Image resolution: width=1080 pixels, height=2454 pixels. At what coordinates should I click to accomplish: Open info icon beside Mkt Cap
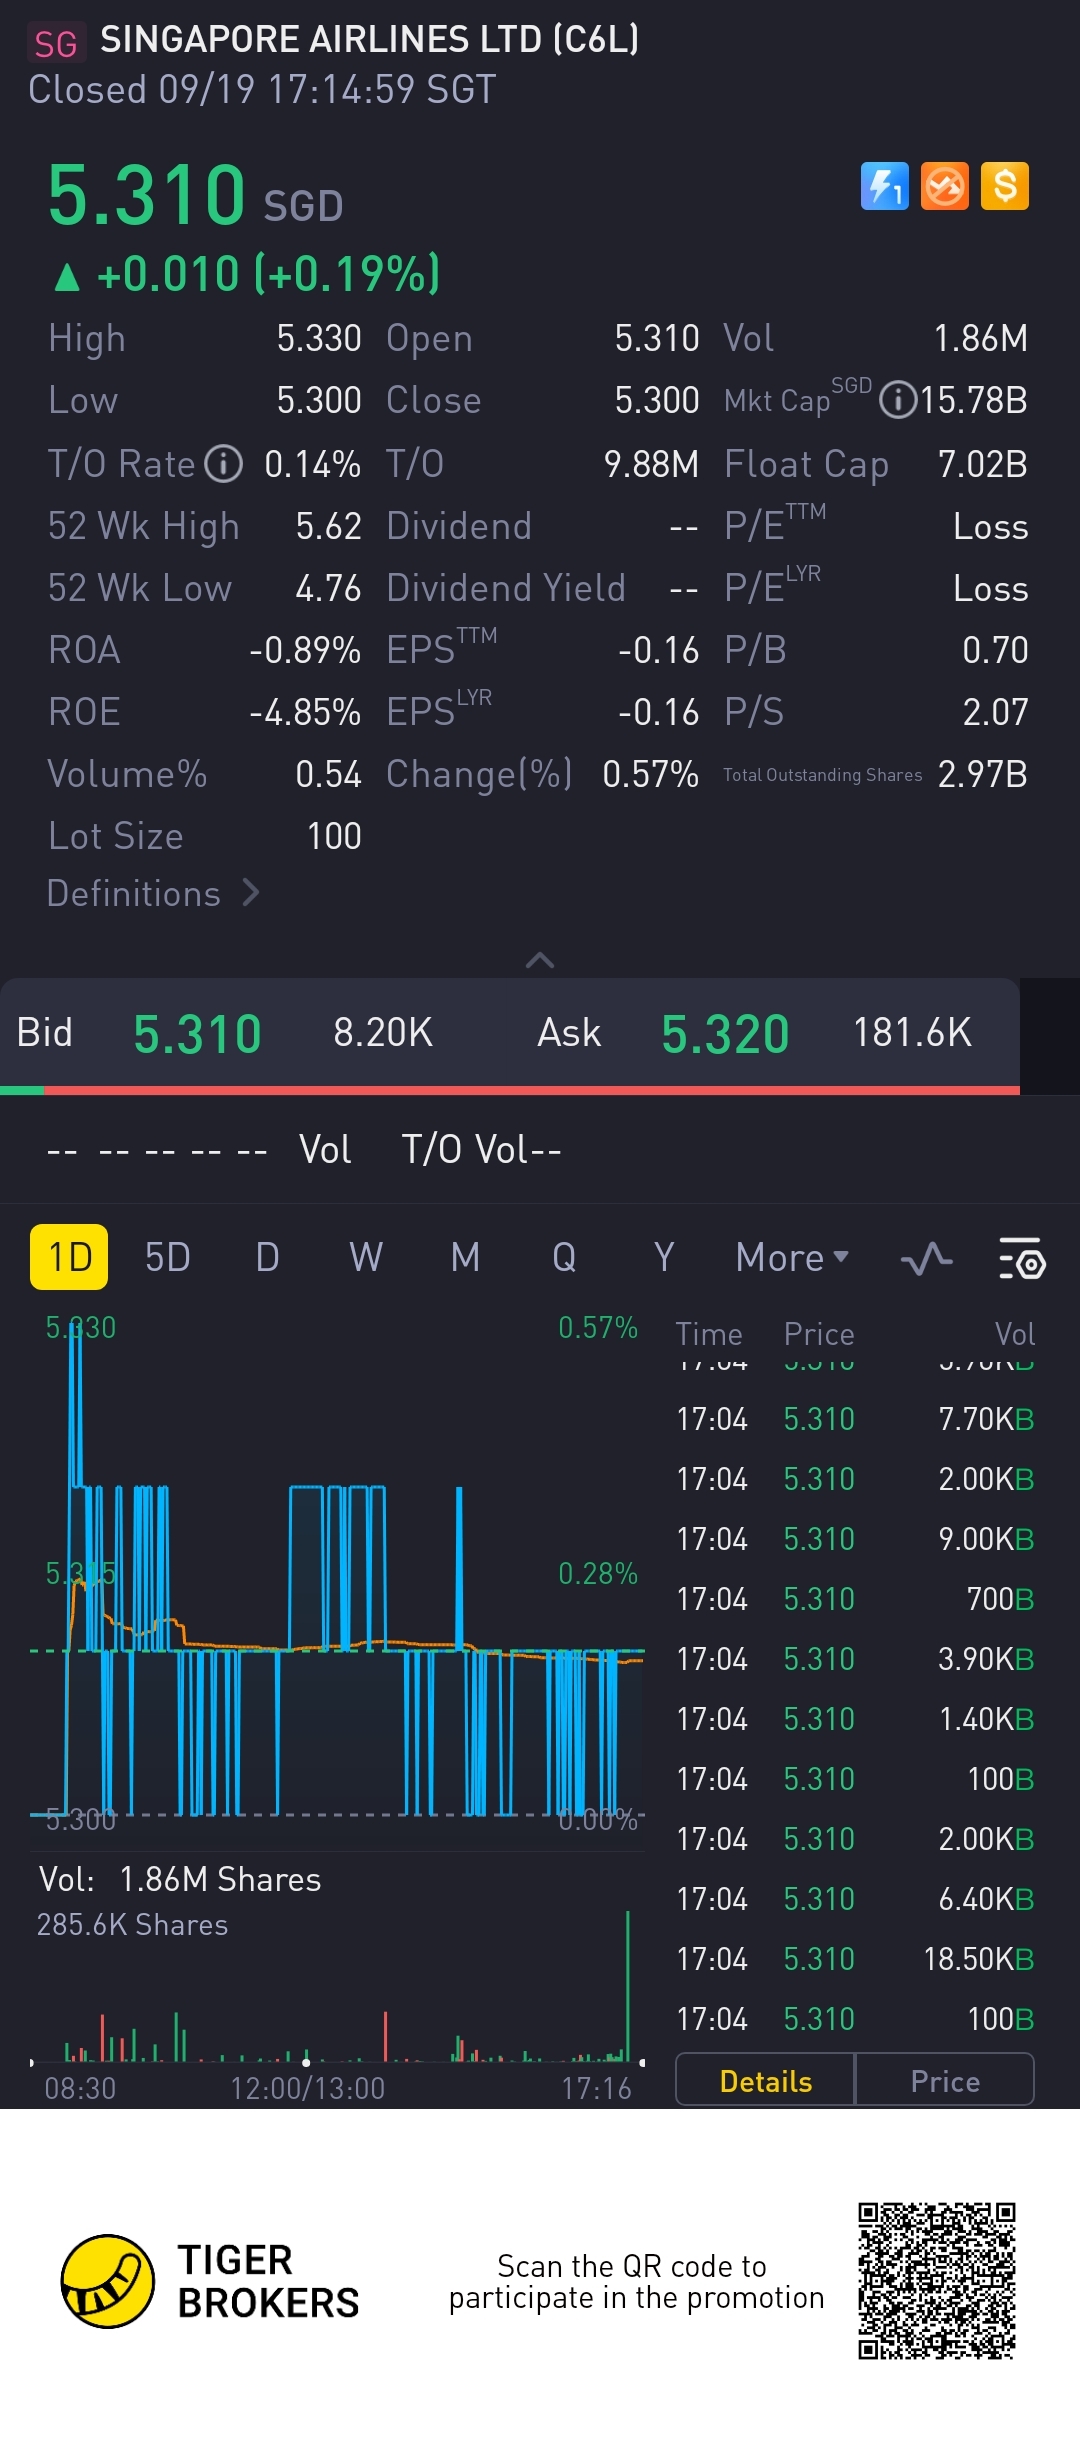click(898, 401)
